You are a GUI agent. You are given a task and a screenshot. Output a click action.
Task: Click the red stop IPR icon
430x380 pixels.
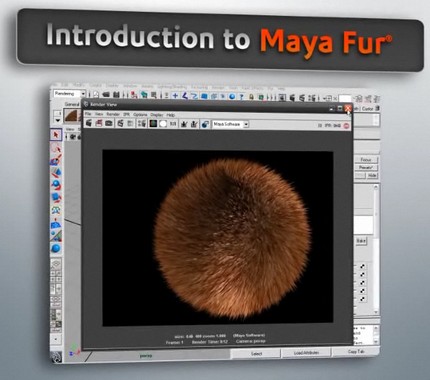click(346, 126)
